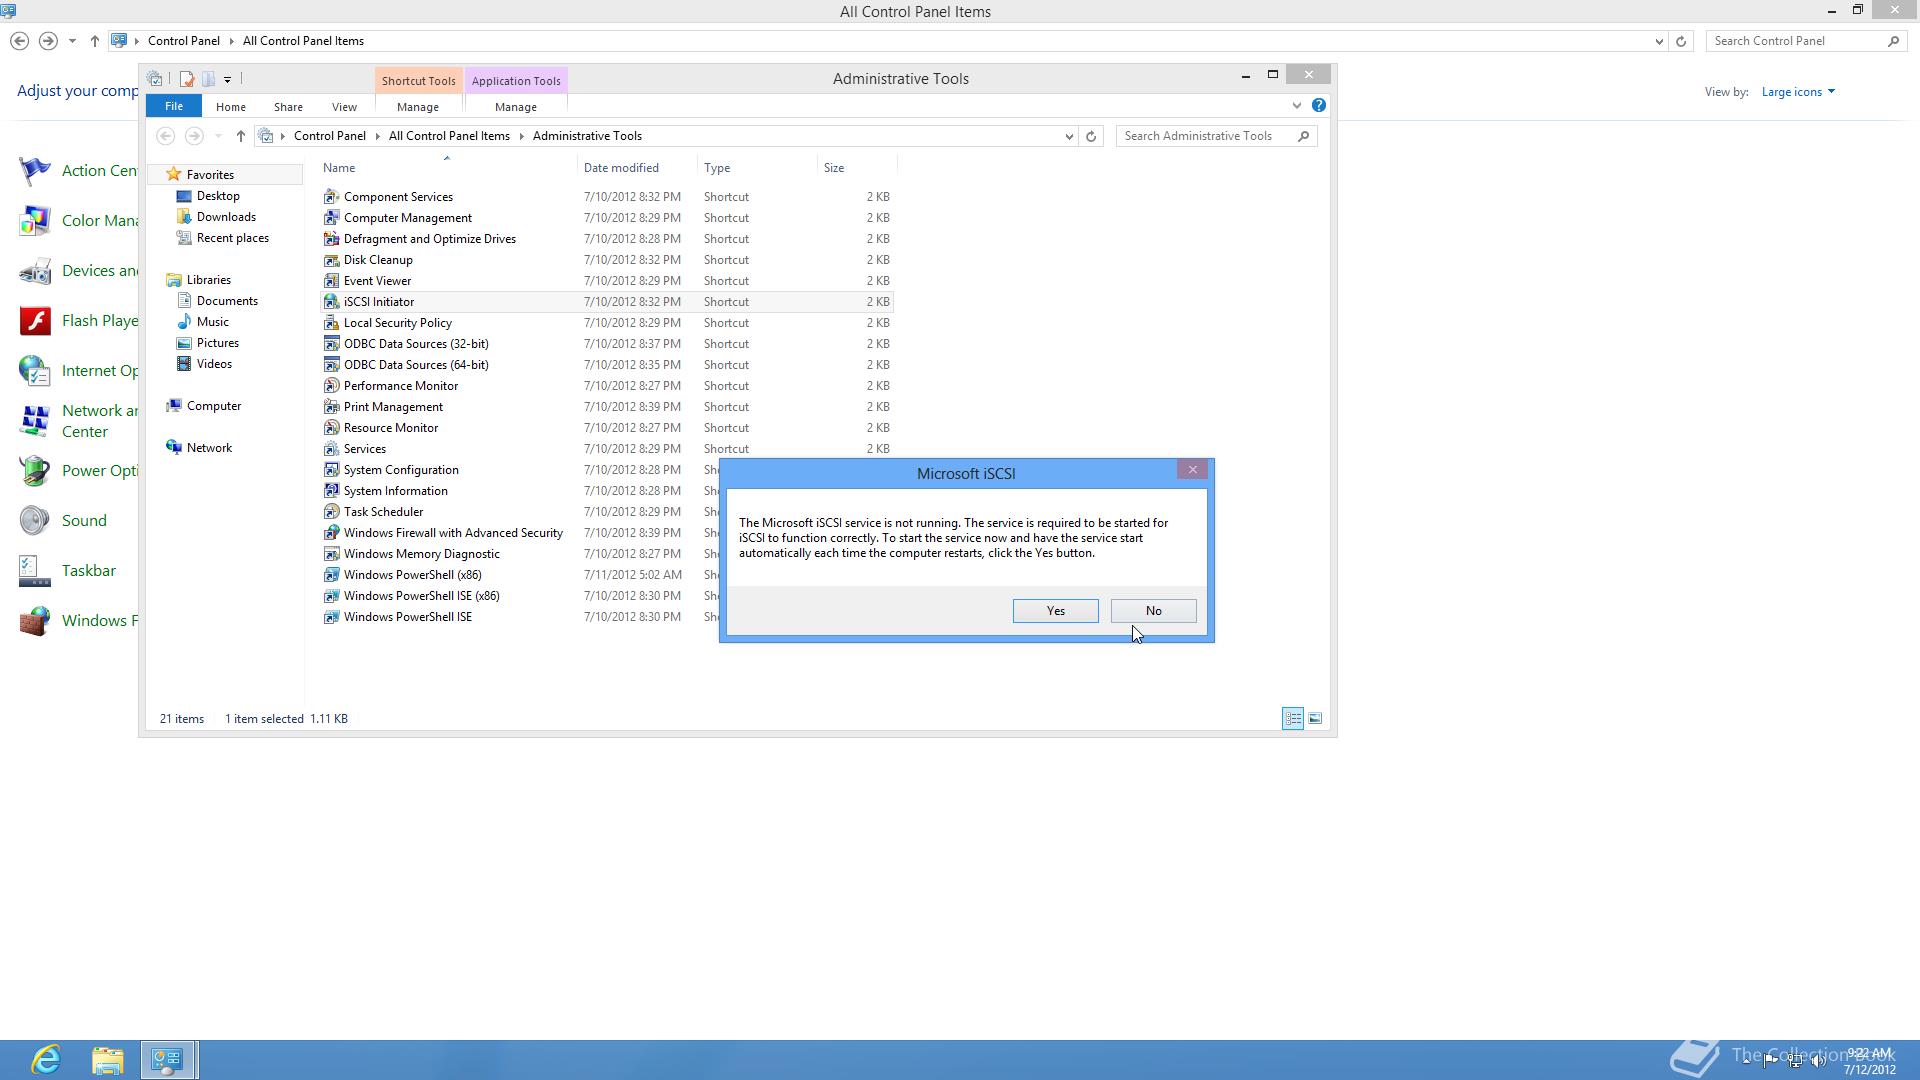The height and width of the screenshot is (1080, 1920).
Task: Select ODBC Data Sources (64-bit)
Action: point(416,365)
